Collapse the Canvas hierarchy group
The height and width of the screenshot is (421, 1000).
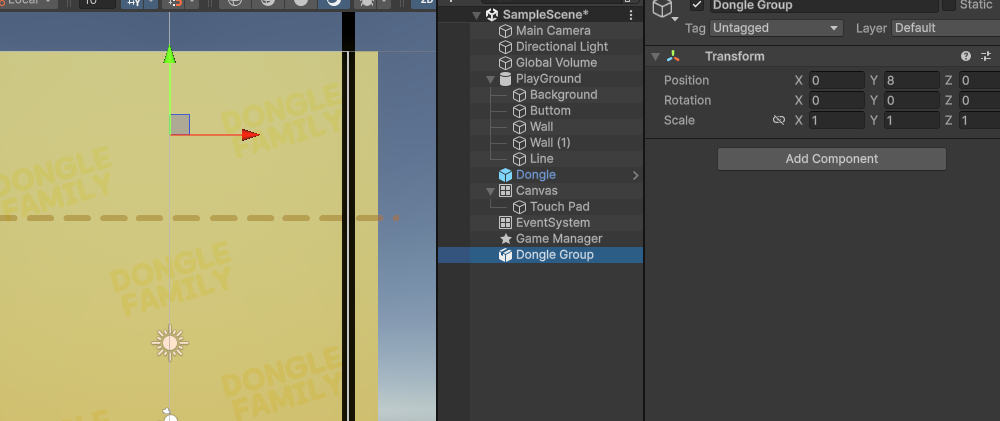pyautogui.click(x=490, y=191)
